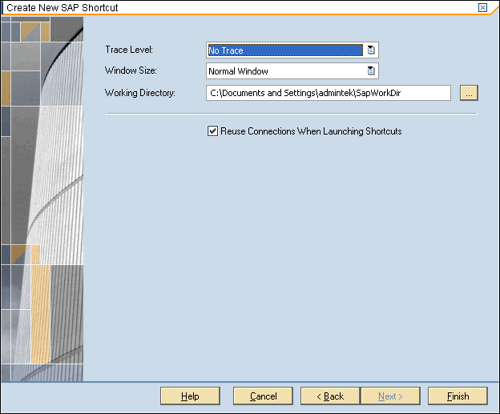
Task: Cancel the shortcut creation wizard
Action: tap(263, 396)
